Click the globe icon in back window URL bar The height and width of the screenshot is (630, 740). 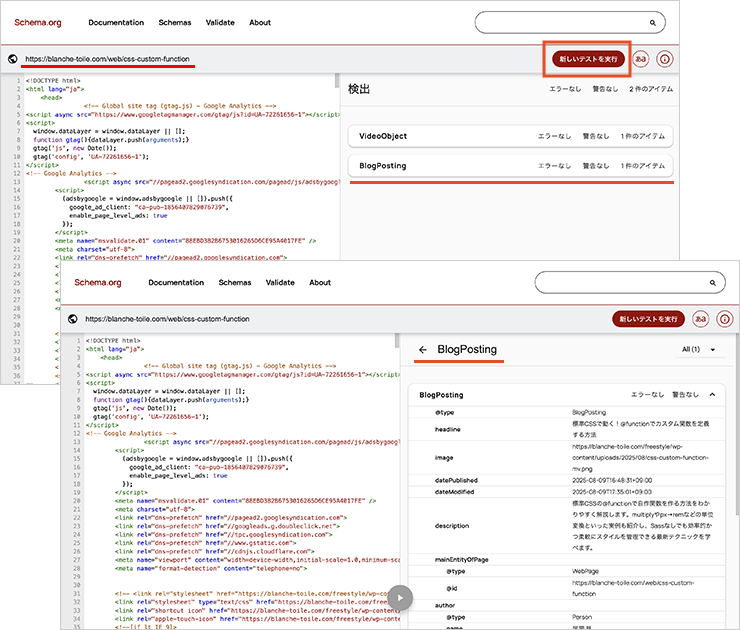click(x=13, y=59)
